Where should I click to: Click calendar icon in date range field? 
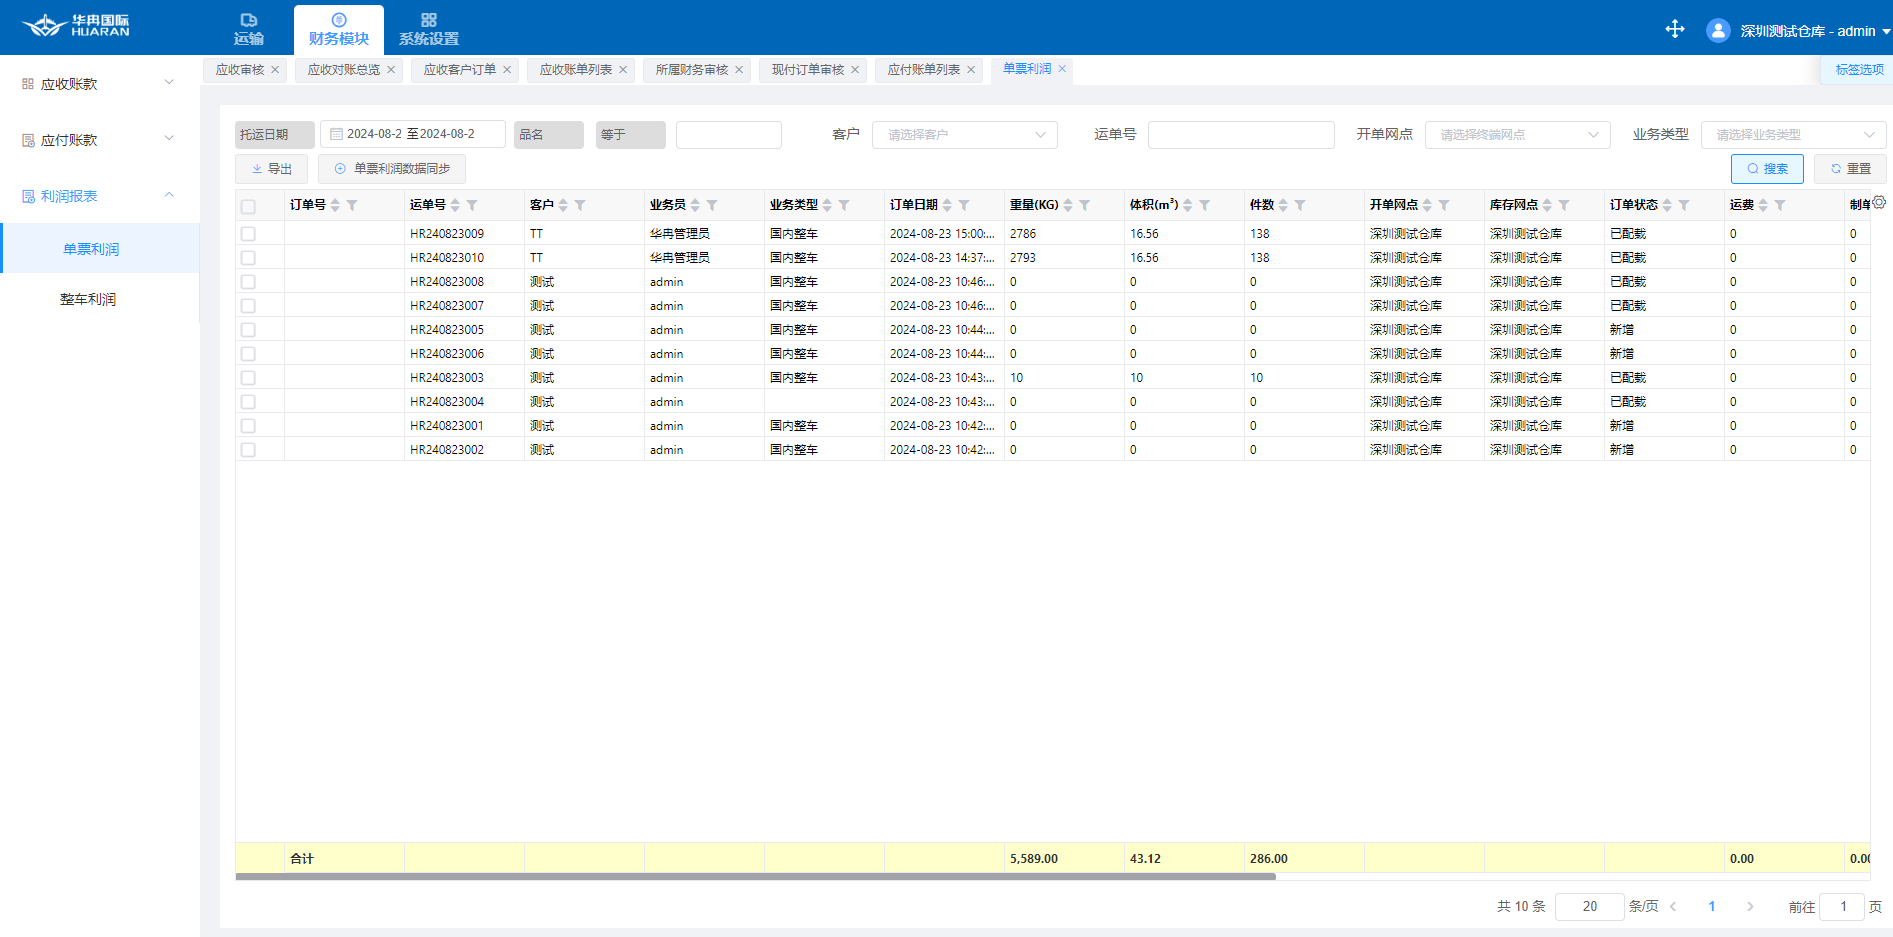point(337,134)
